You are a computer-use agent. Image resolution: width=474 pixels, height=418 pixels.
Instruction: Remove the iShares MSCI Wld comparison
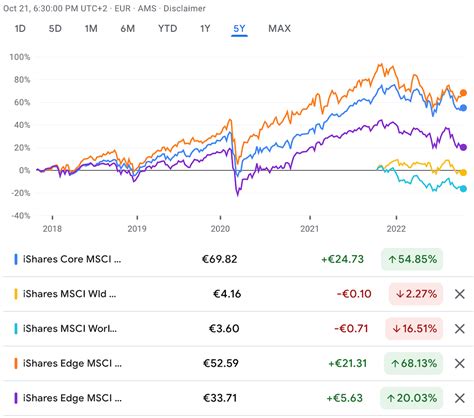point(460,294)
